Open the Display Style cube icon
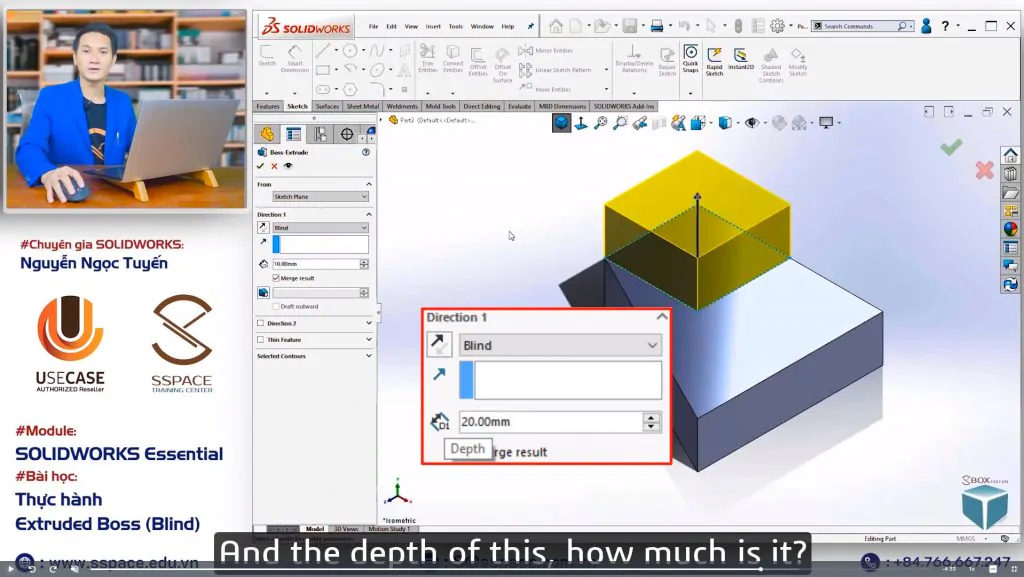Screen dimensions: 1024x577 [x=725, y=123]
